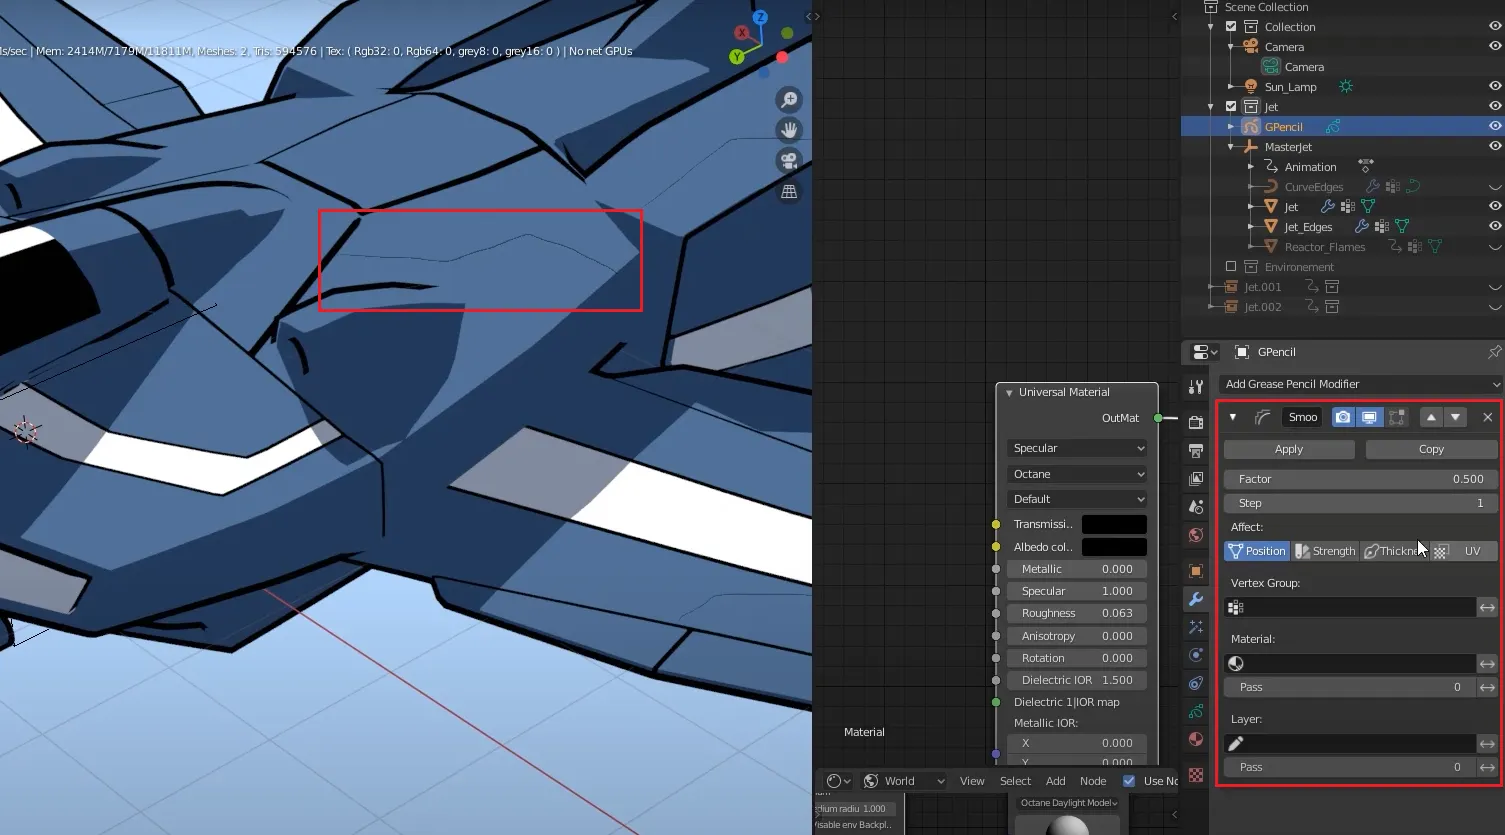Click the Apply modifier button
This screenshot has width=1505, height=835.
tap(1288, 449)
